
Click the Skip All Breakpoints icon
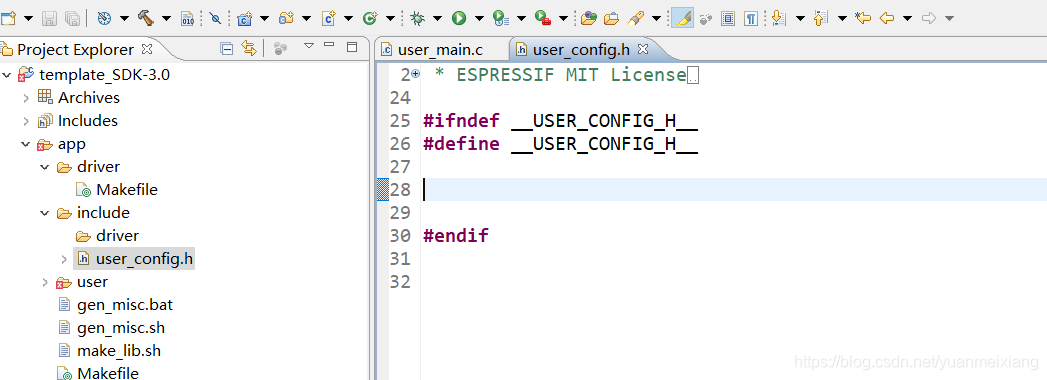(215, 18)
